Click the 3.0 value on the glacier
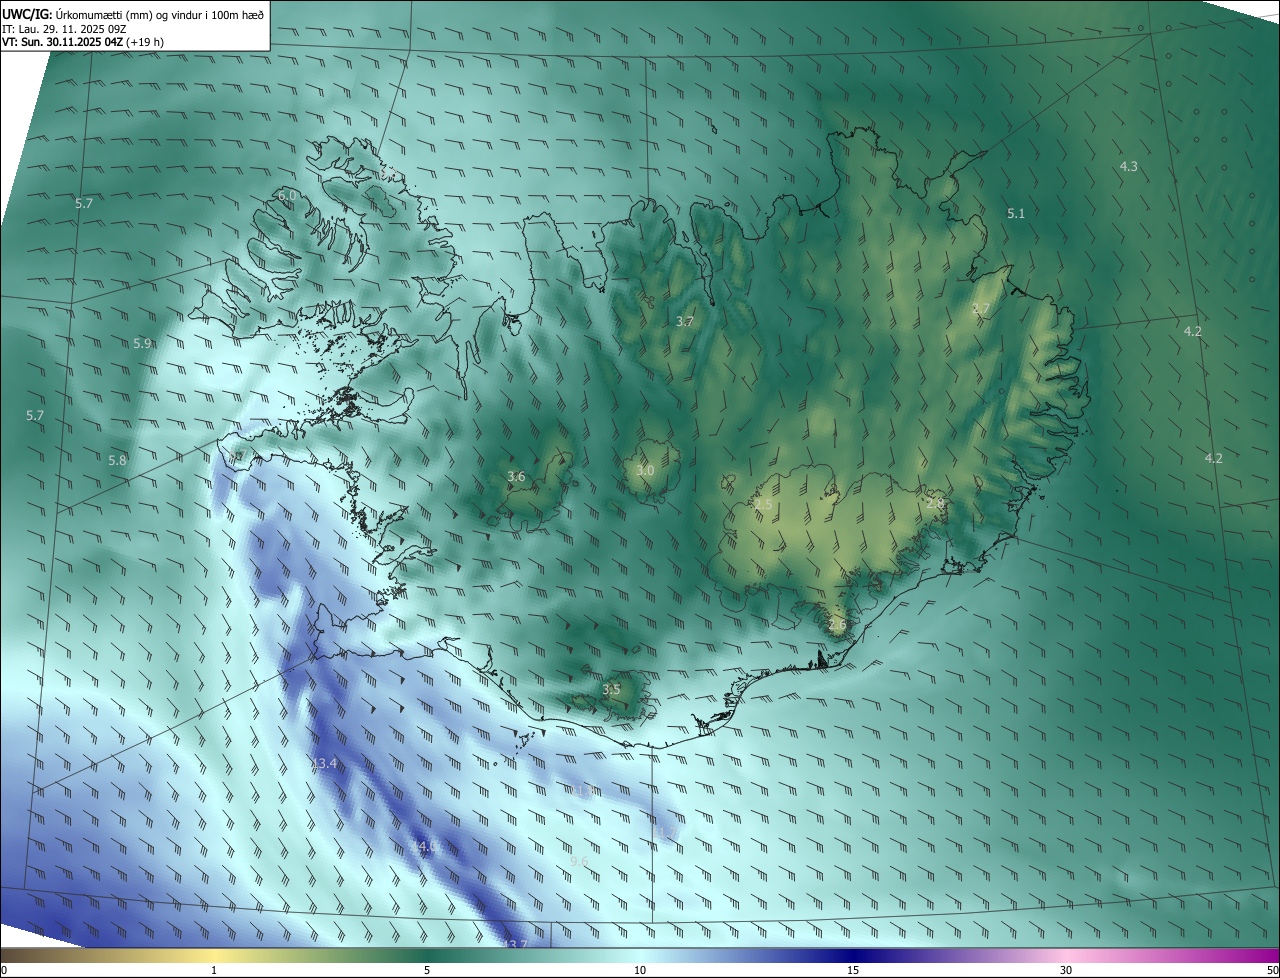The width and height of the screenshot is (1280, 978). tap(645, 470)
